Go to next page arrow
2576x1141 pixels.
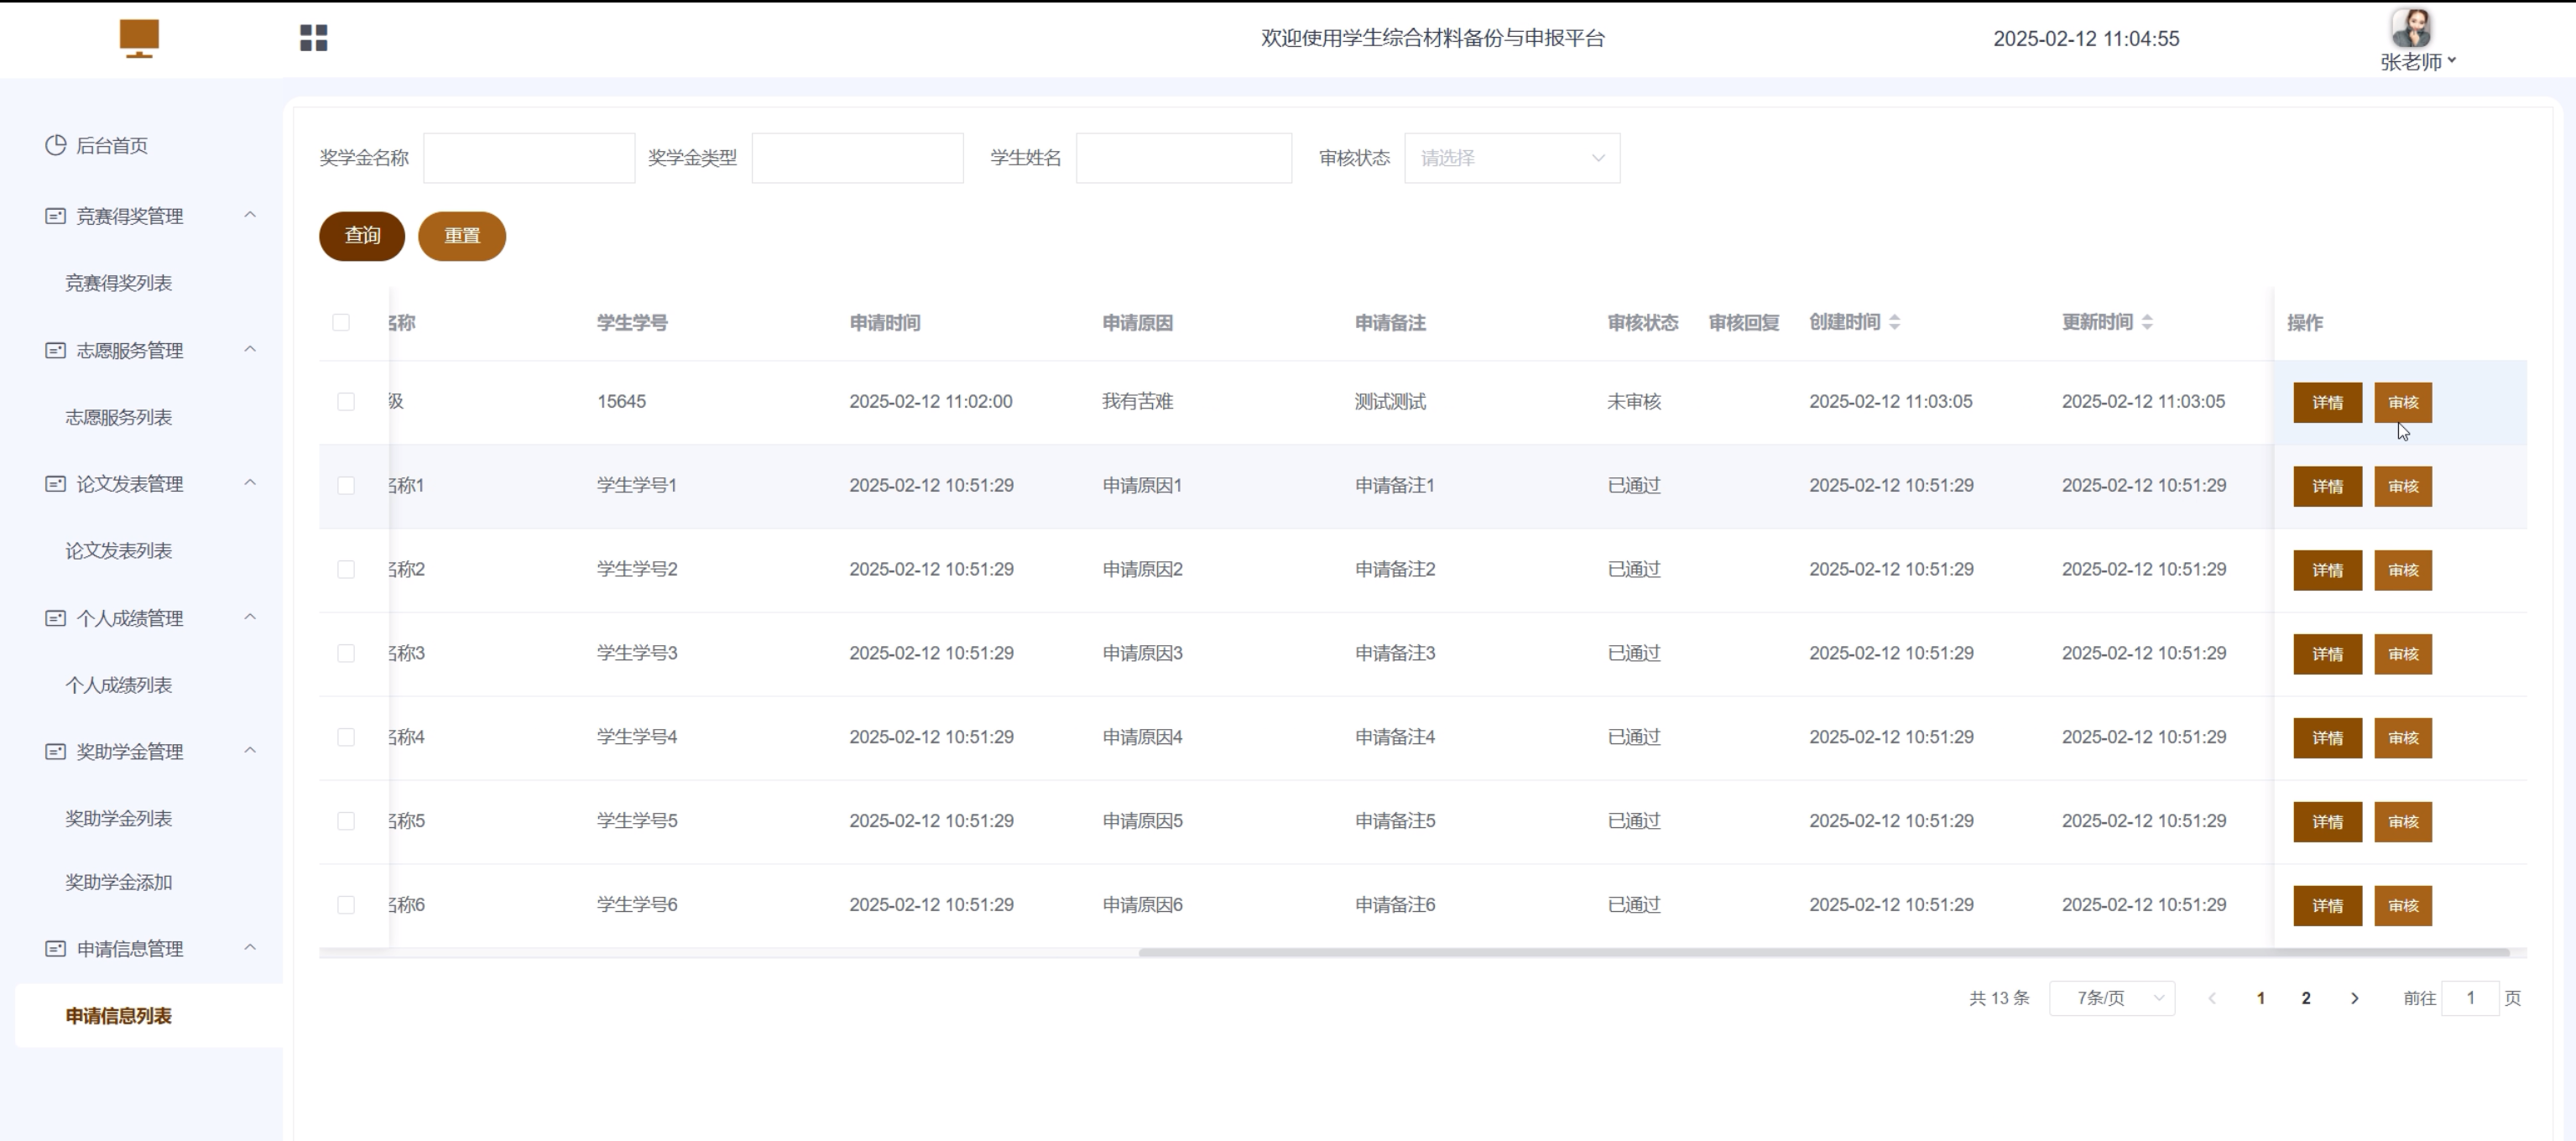[x=2354, y=998]
